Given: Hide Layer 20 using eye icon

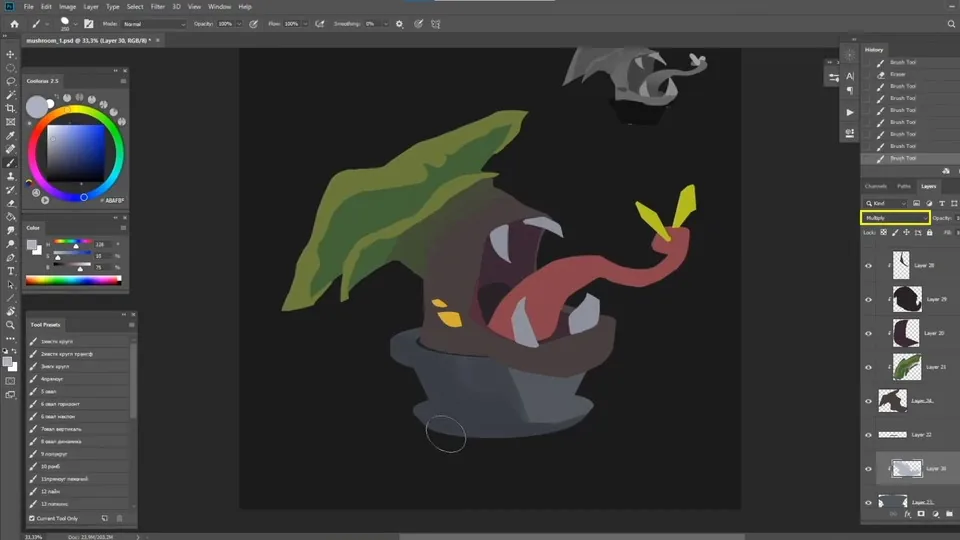Looking at the screenshot, I should point(868,334).
